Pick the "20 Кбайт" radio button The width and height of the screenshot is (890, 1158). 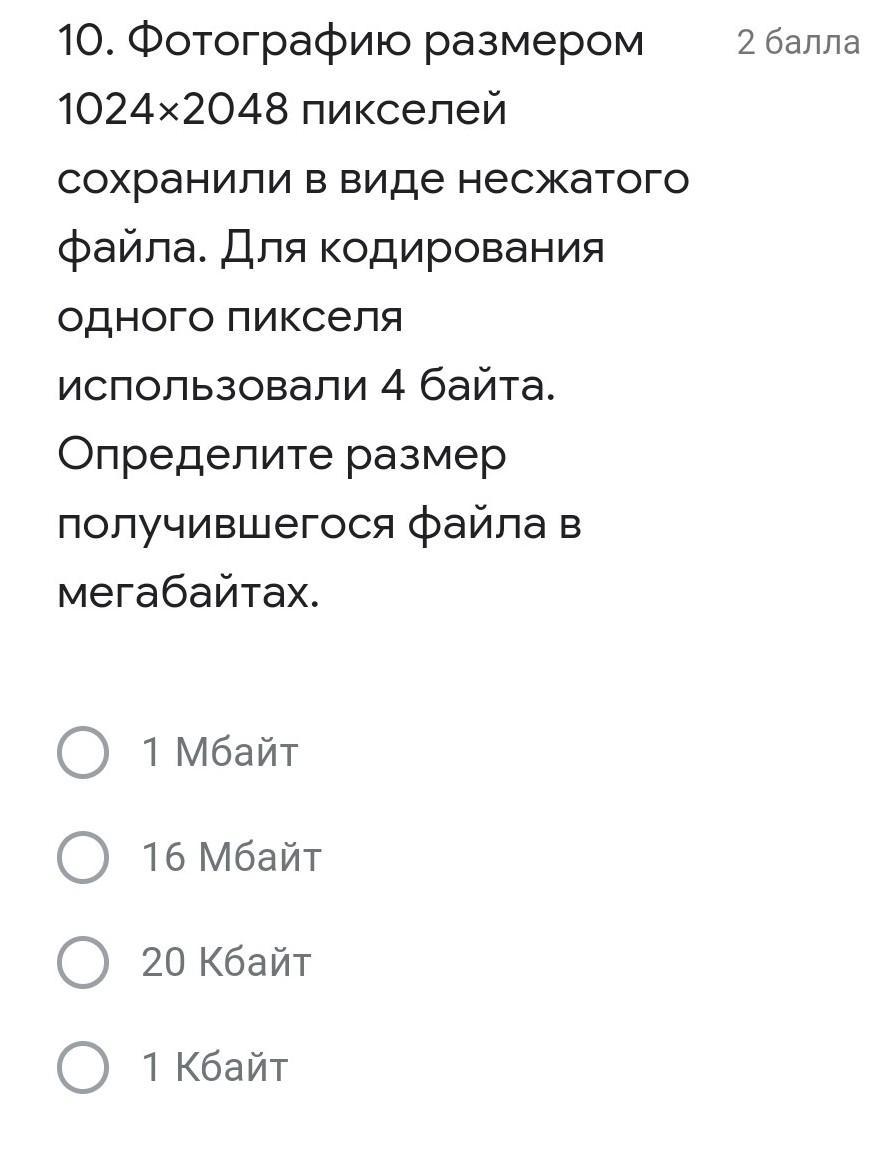click(x=83, y=962)
